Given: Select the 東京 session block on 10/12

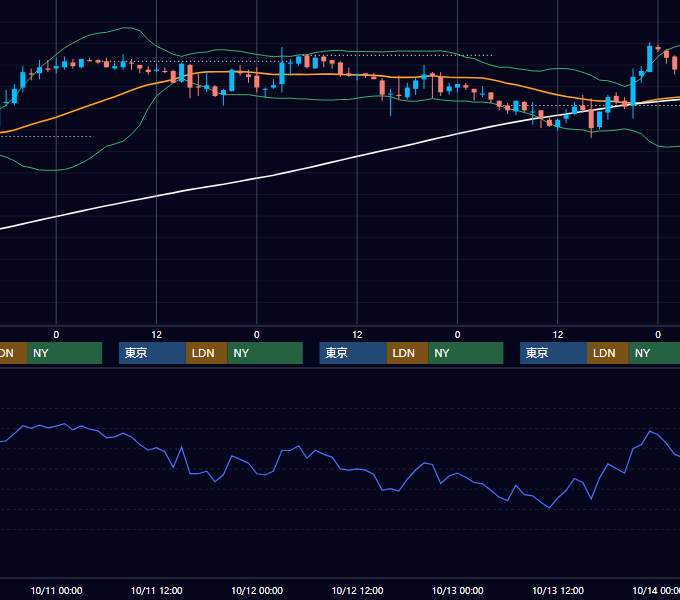Looking at the screenshot, I should [353, 353].
